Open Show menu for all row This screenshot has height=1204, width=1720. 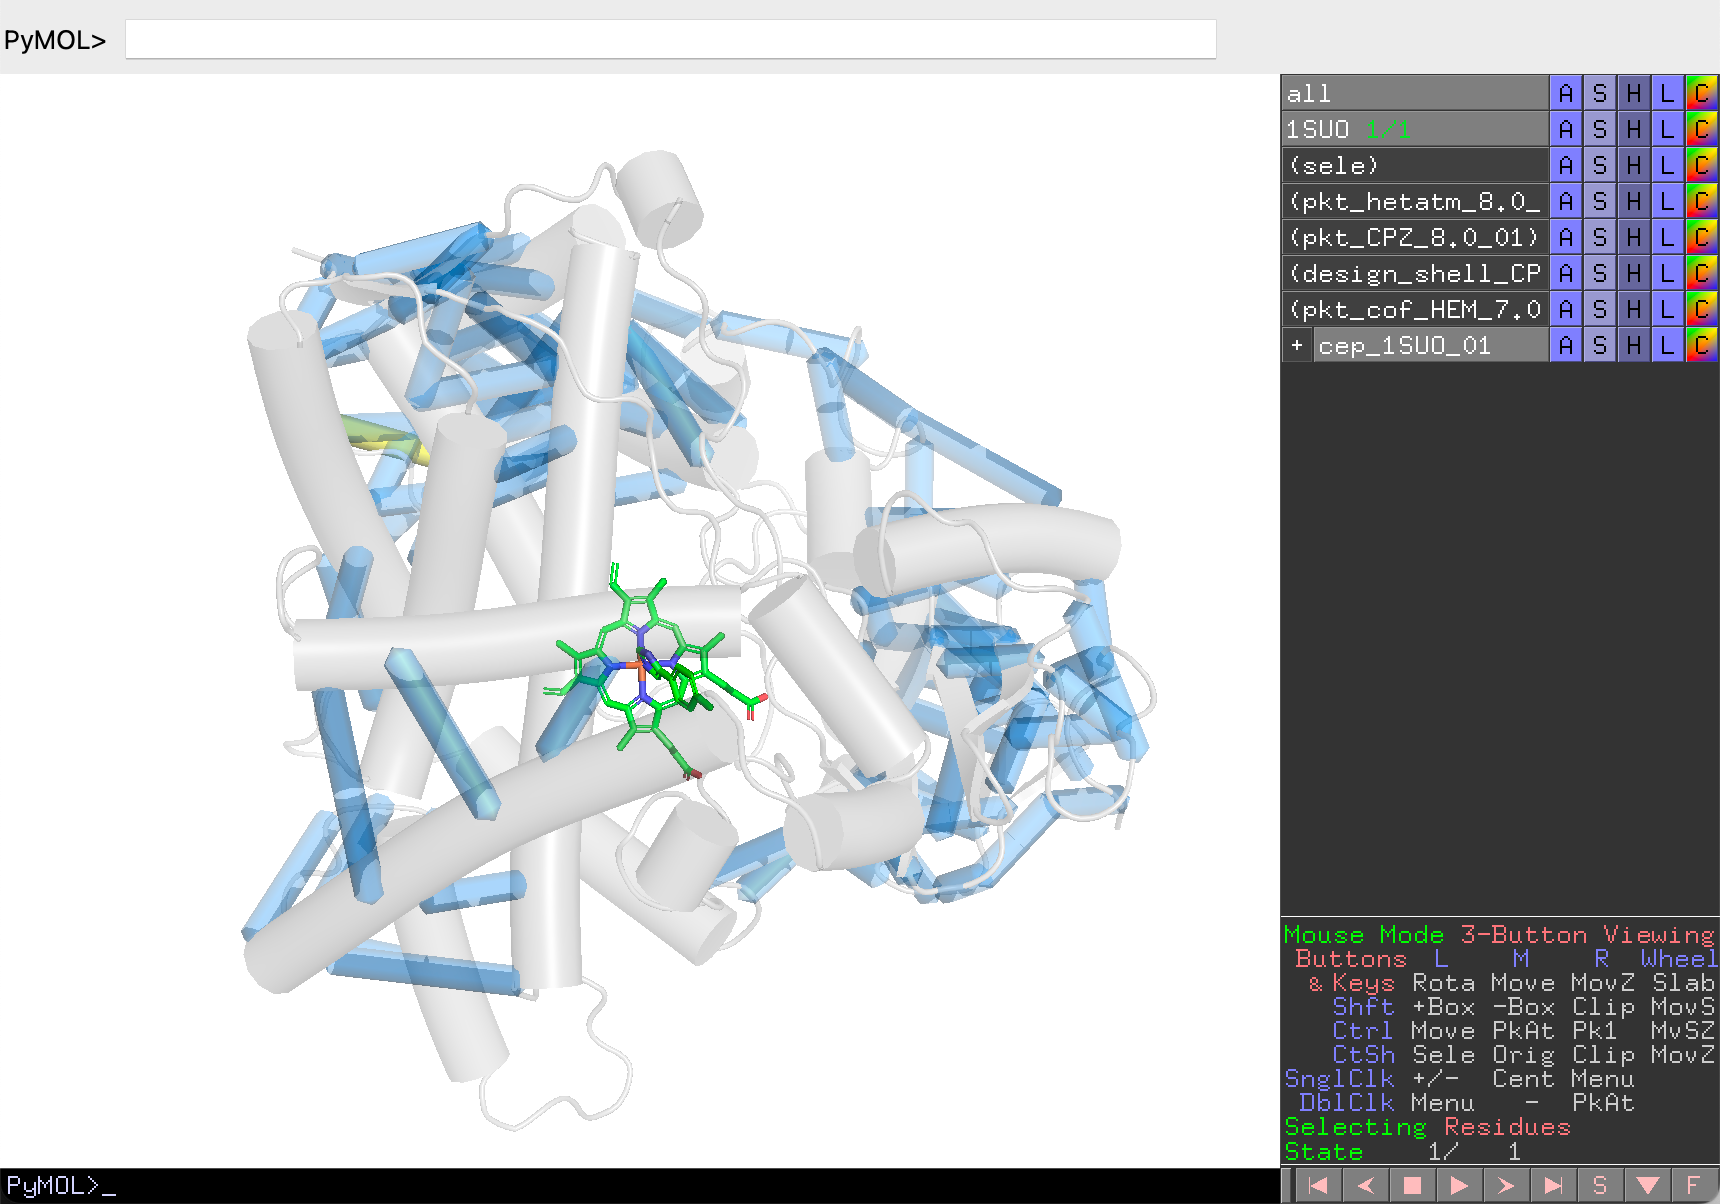tap(1600, 93)
